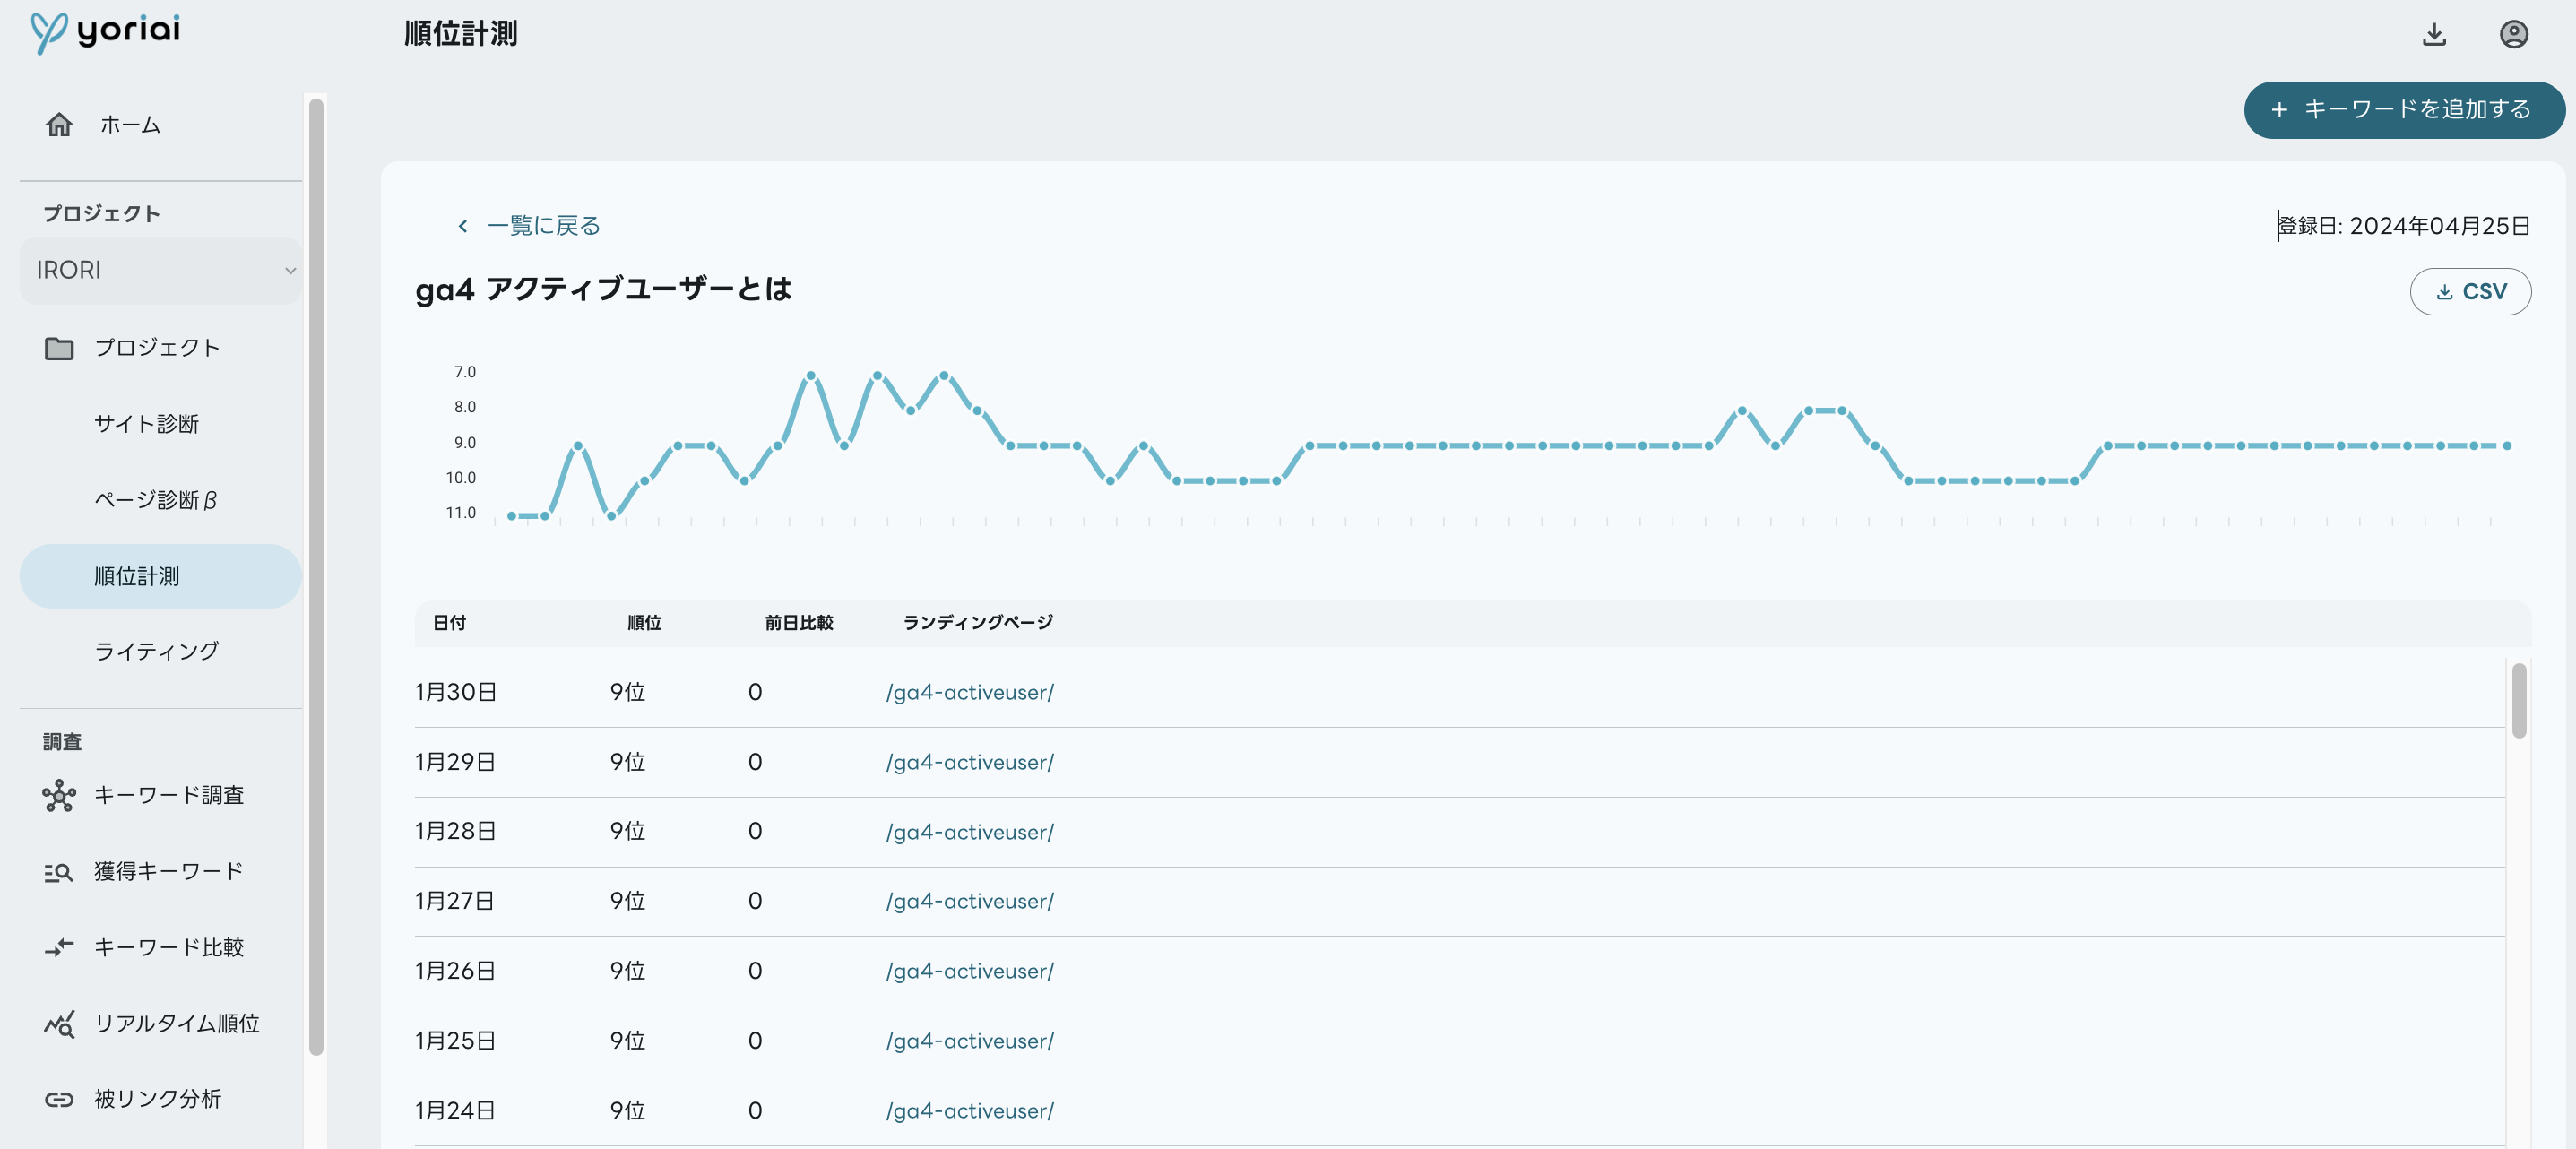Open the user account icon
The width and height of the screenshot is (2576, 1149).
pyautogui.click(x=2513, y=34)
